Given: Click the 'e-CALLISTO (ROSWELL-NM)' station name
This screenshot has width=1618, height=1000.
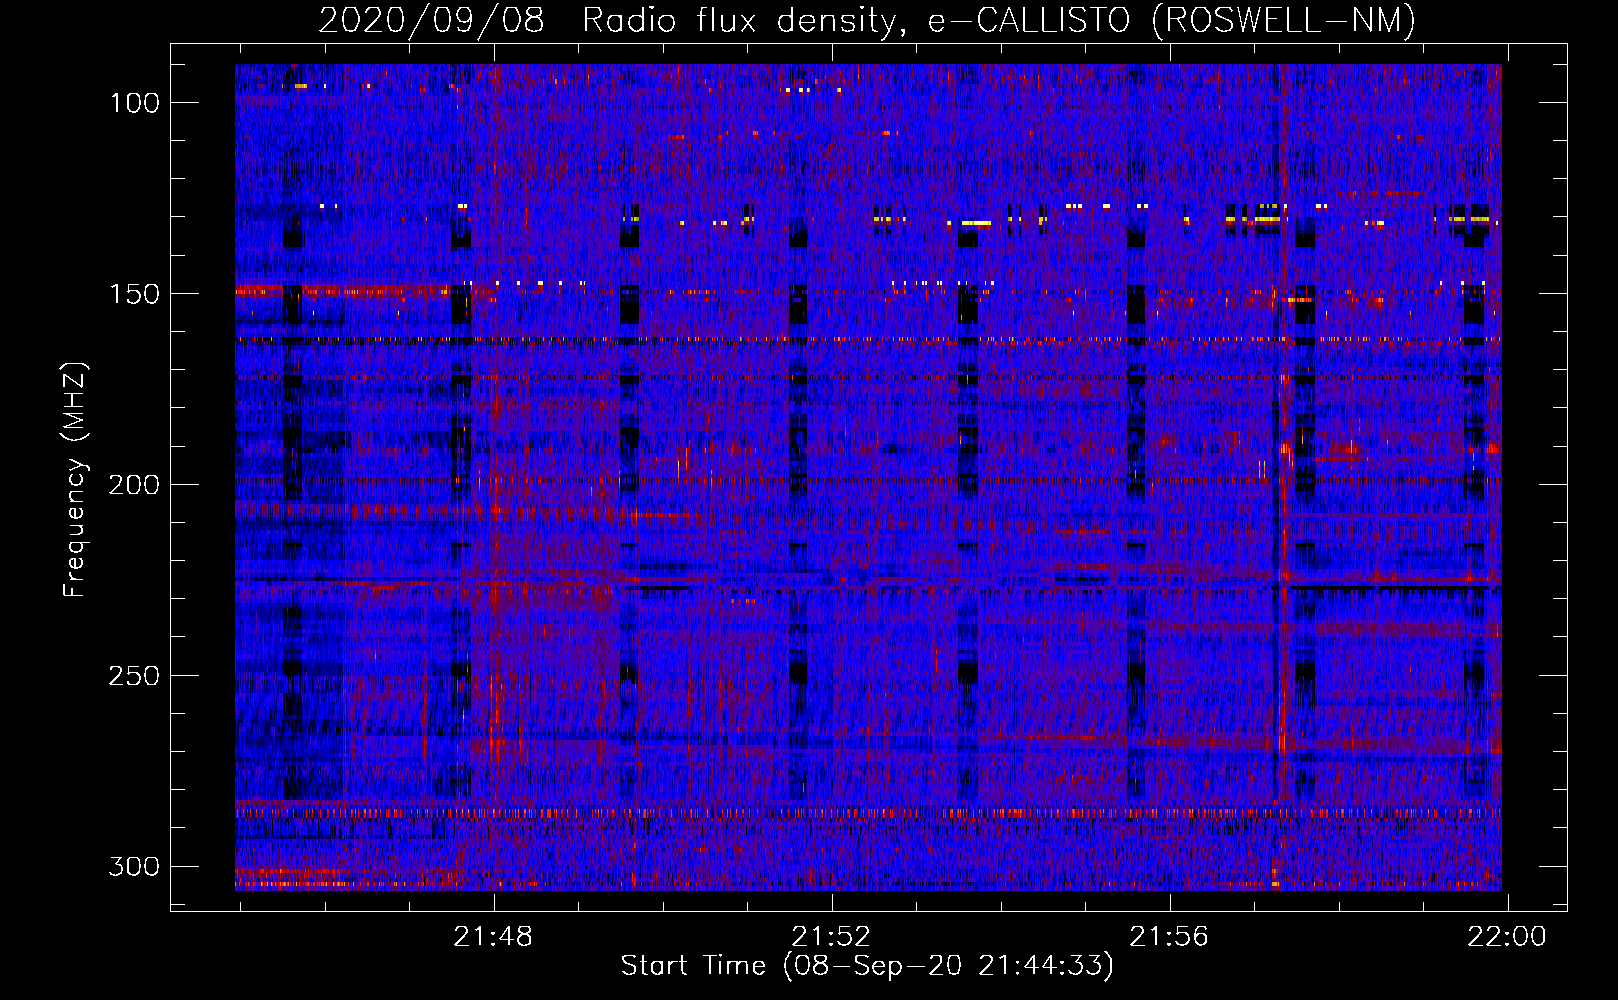Looking at the screenshot, I should [1172, 20].
